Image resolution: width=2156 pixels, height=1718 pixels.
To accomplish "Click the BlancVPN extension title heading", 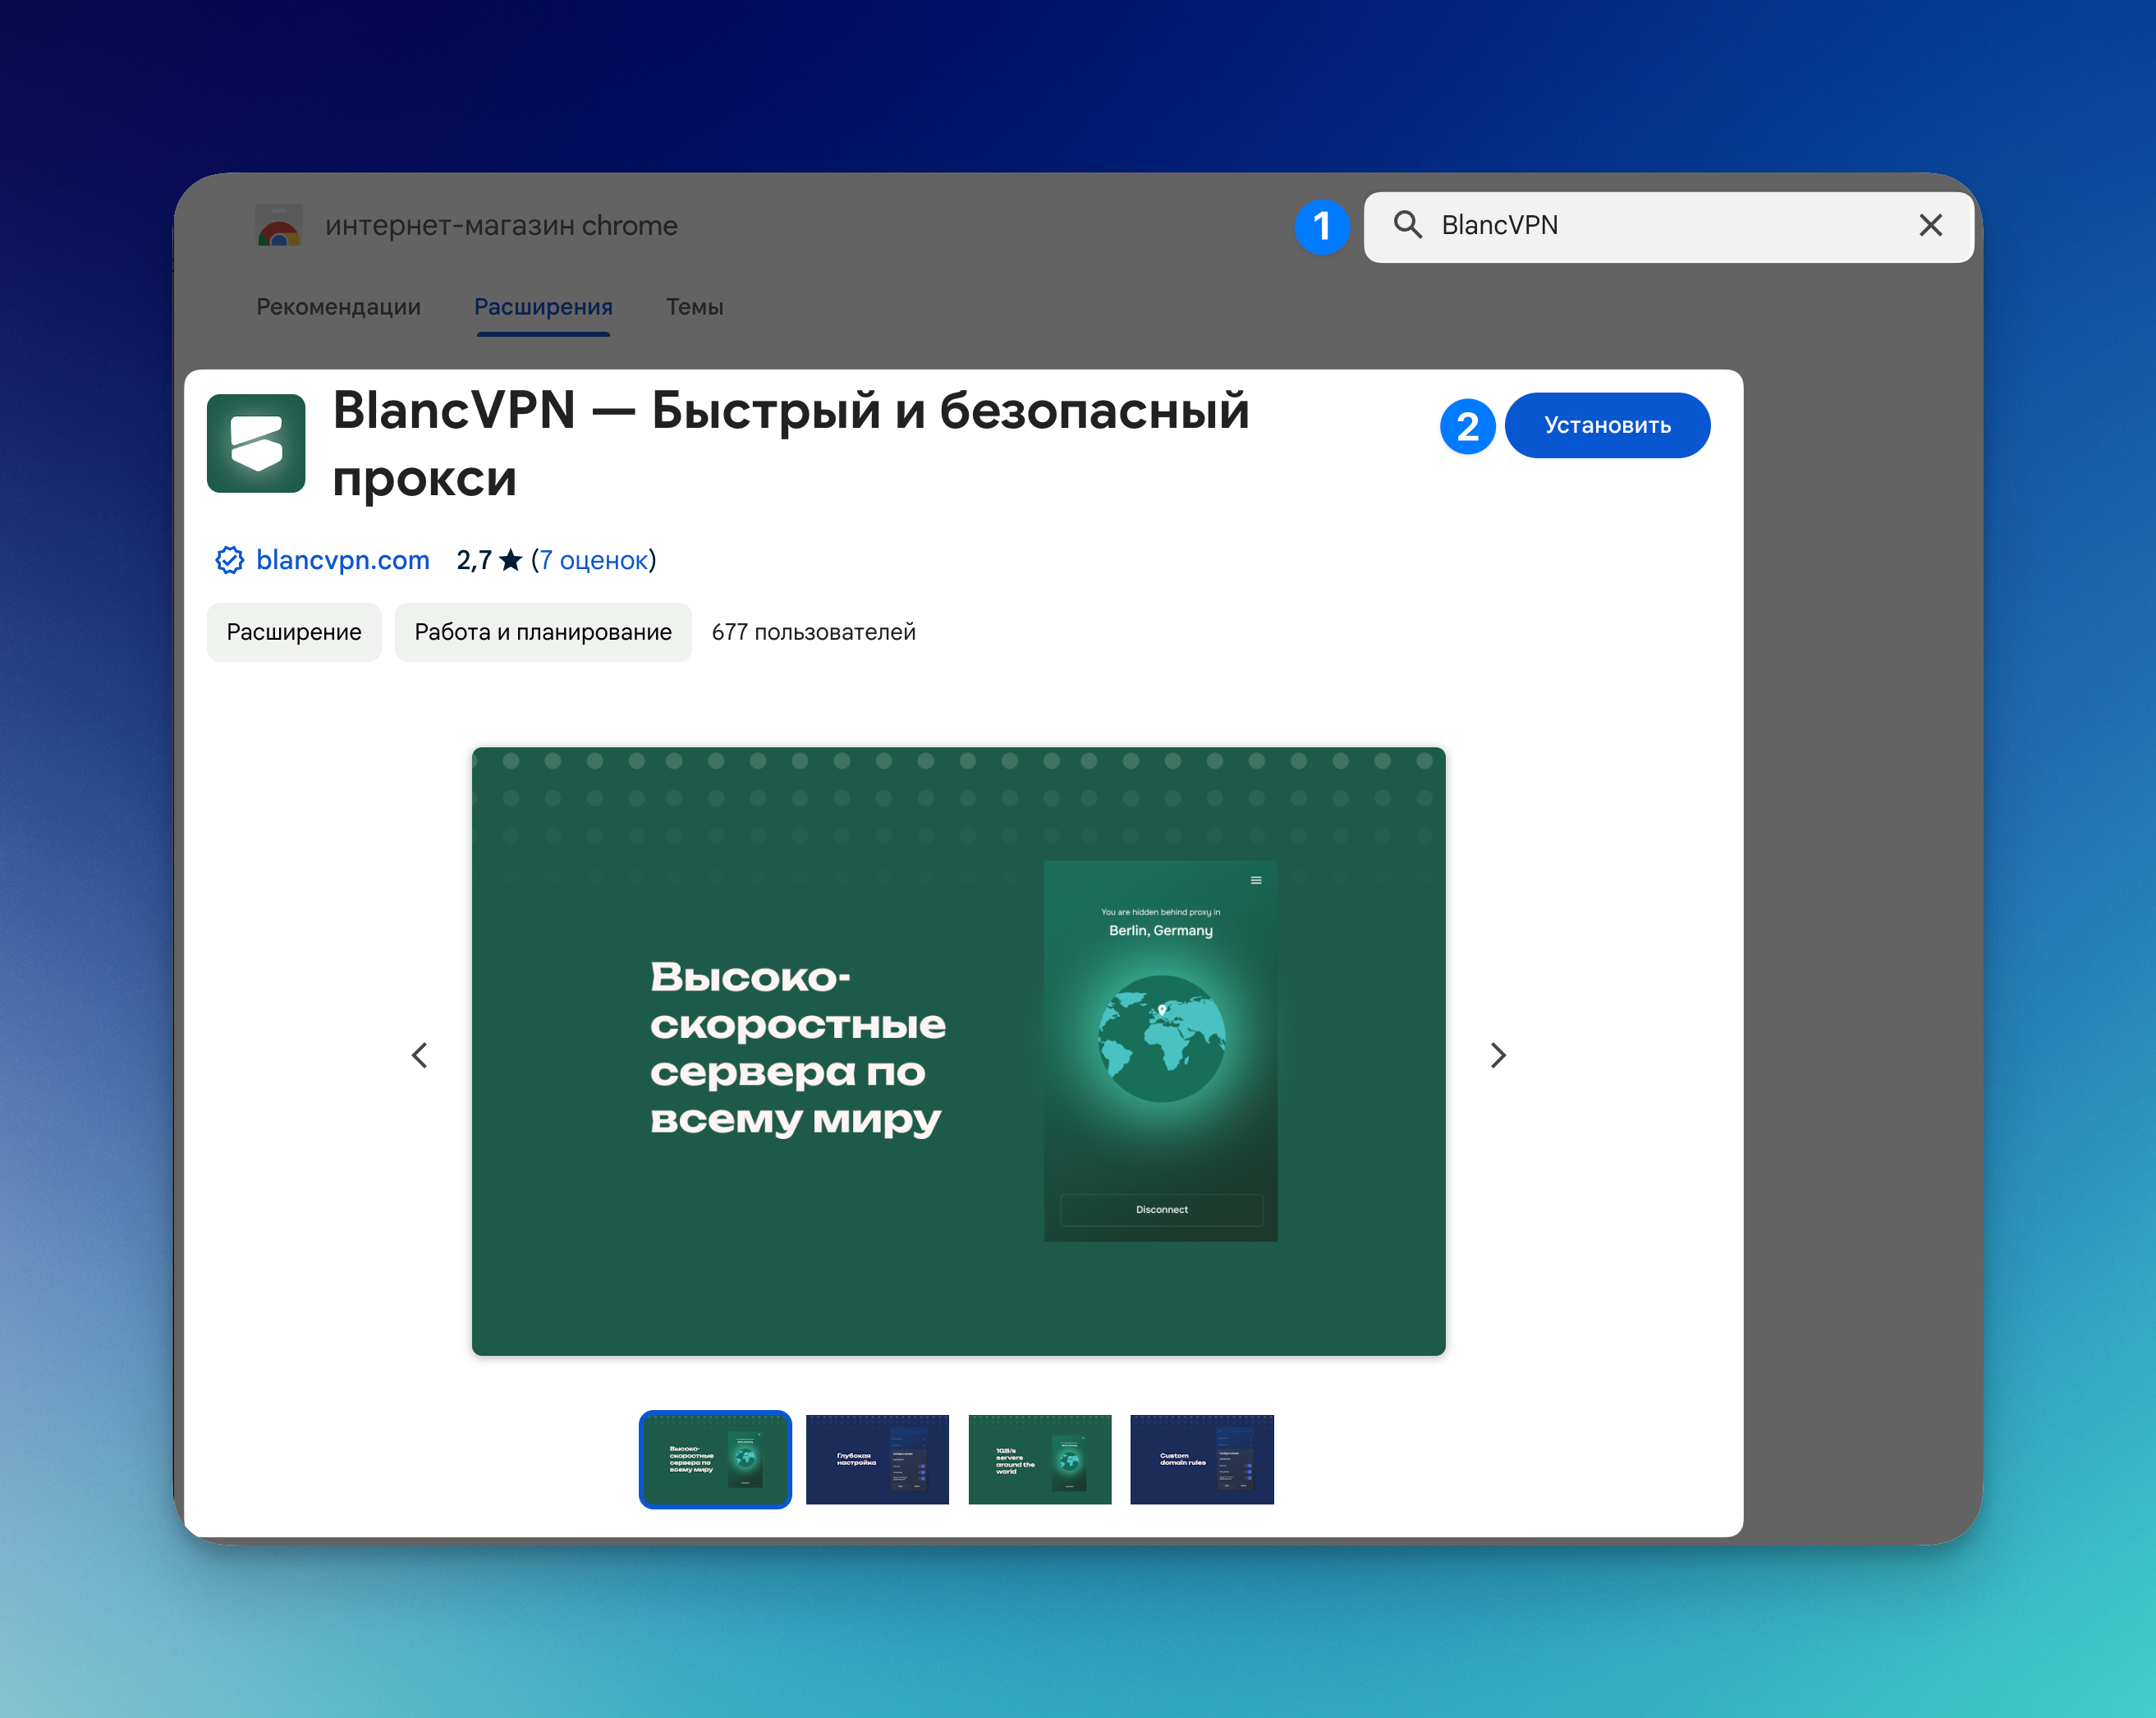I will coord(791,444).
